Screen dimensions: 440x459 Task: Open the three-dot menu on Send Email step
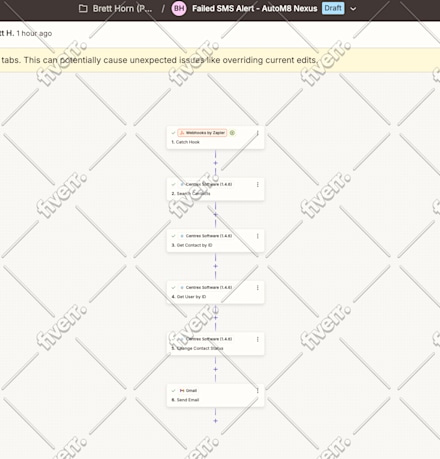point(258,391)
